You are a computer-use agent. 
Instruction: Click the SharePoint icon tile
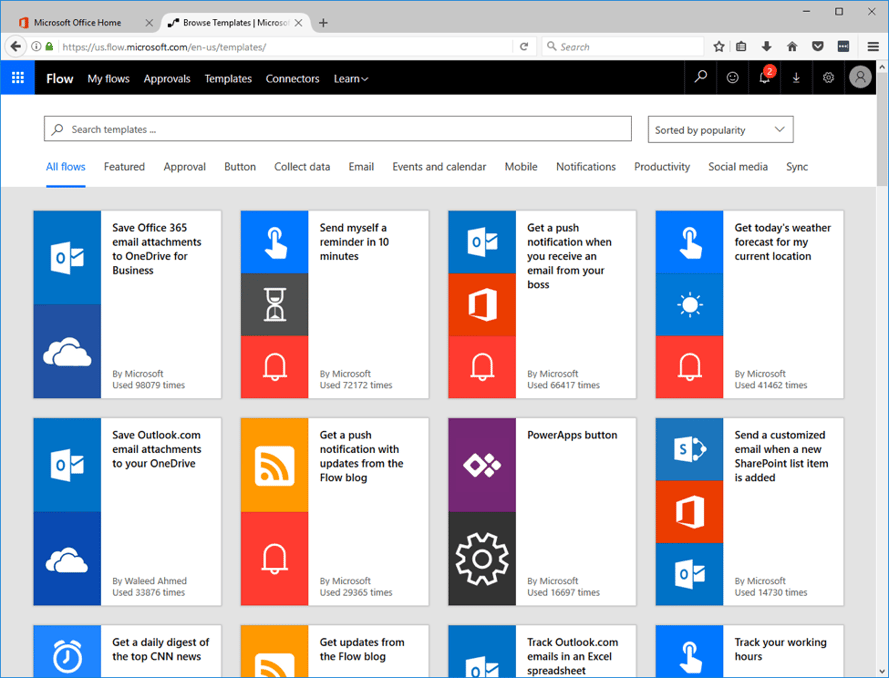(689, 450)
